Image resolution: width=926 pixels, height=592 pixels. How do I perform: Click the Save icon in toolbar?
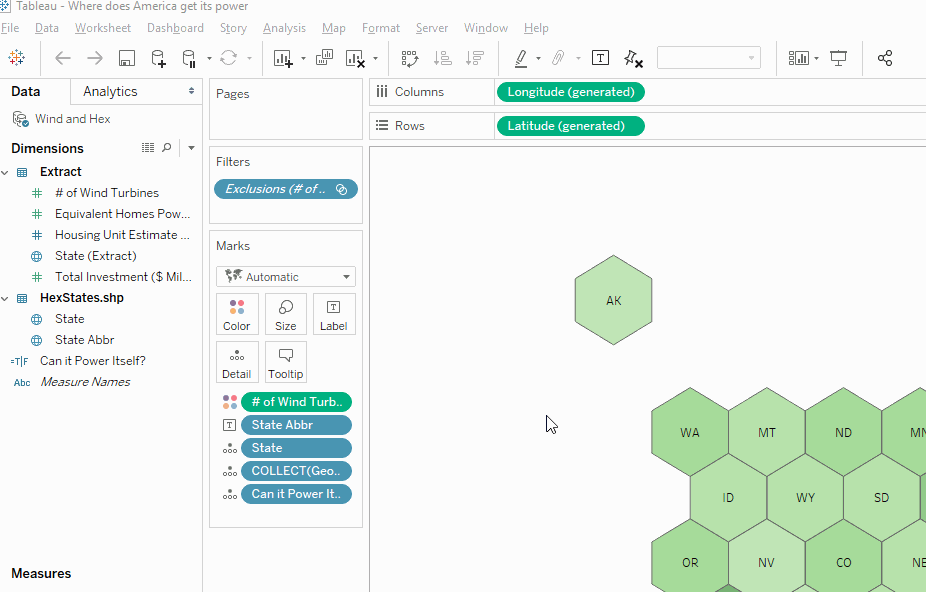(126, 58)
